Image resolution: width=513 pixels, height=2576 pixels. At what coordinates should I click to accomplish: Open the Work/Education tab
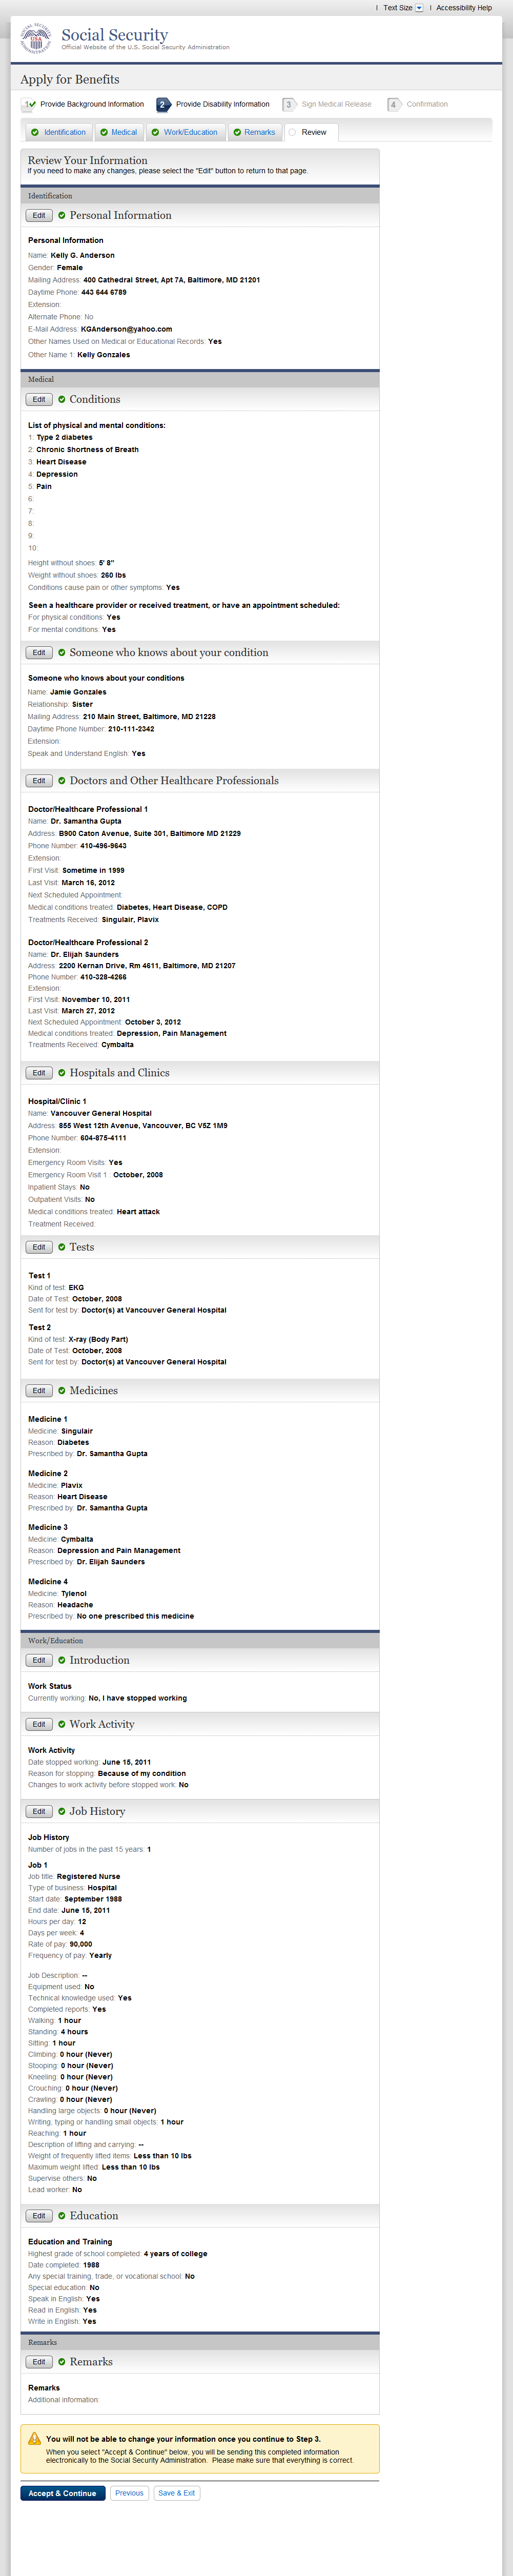tap(184, 132)
